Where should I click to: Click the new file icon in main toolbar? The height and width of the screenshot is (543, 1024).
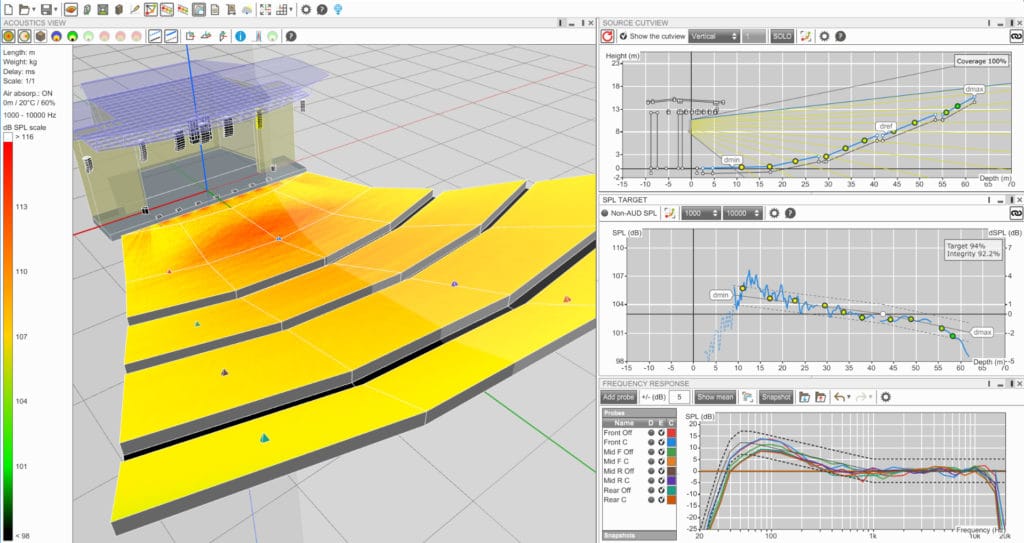[x=8, y=9]
